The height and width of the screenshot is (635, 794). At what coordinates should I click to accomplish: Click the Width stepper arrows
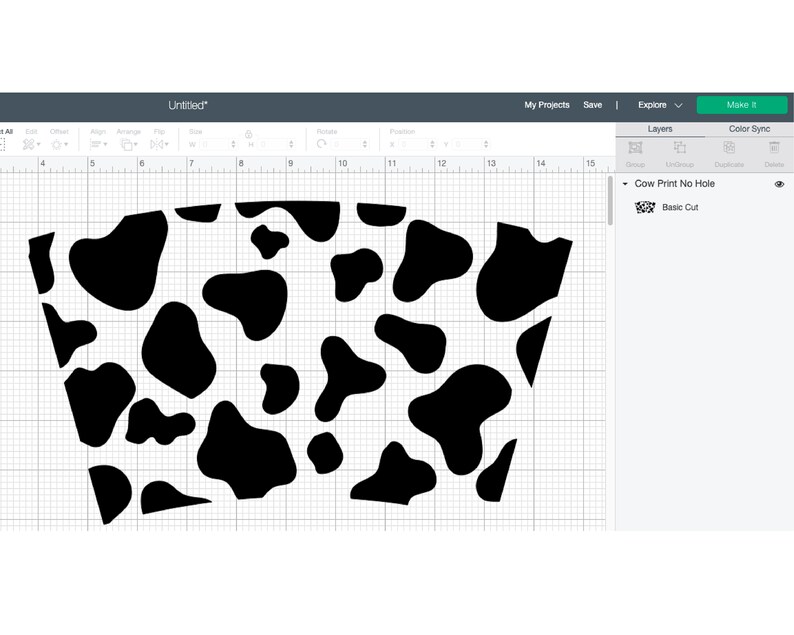click(x=233, y=144)
